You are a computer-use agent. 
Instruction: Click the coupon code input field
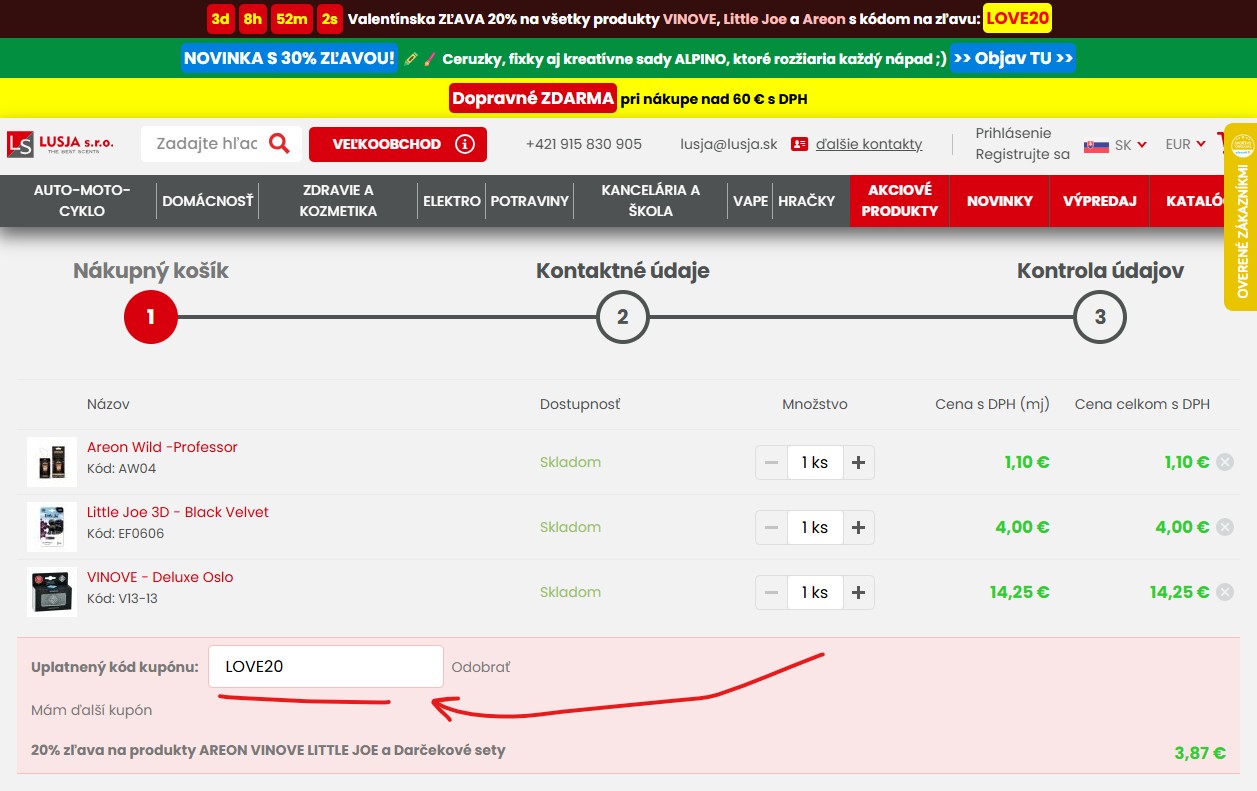(x=325, y=667)
